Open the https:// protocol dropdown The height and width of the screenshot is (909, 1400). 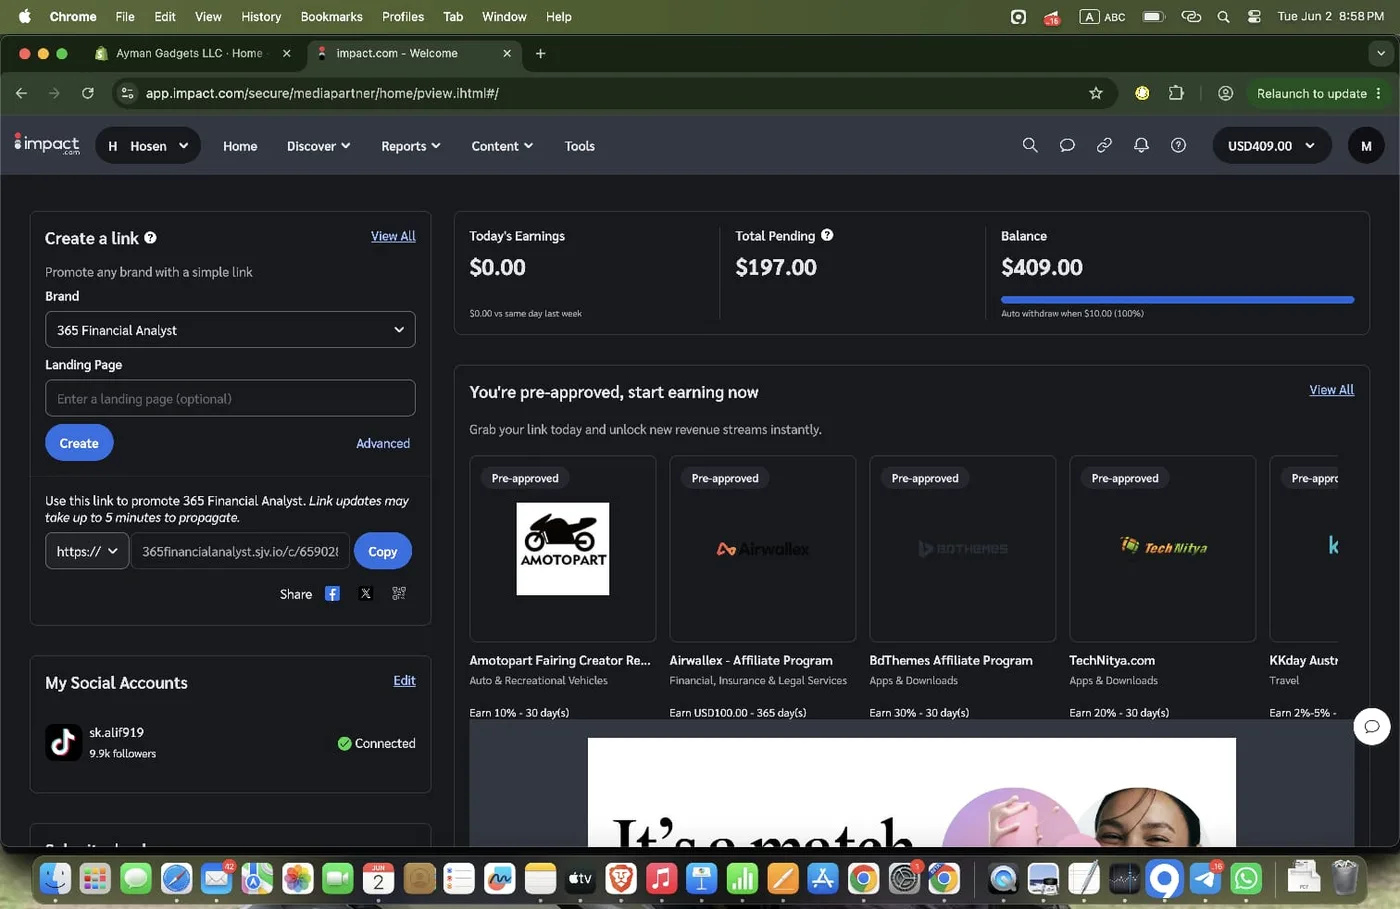tap(87, 551)
